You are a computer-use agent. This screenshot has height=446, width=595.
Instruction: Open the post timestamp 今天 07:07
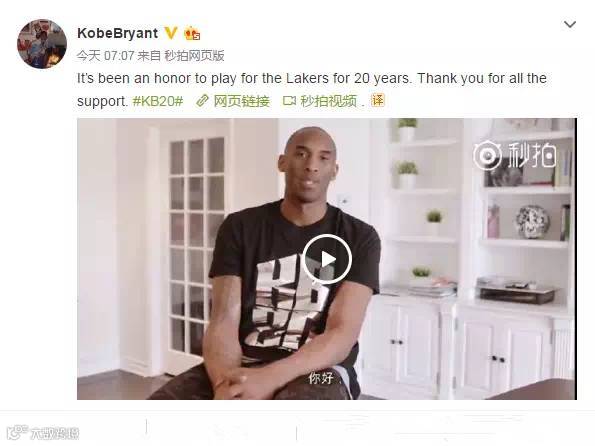tap(105, 56)
